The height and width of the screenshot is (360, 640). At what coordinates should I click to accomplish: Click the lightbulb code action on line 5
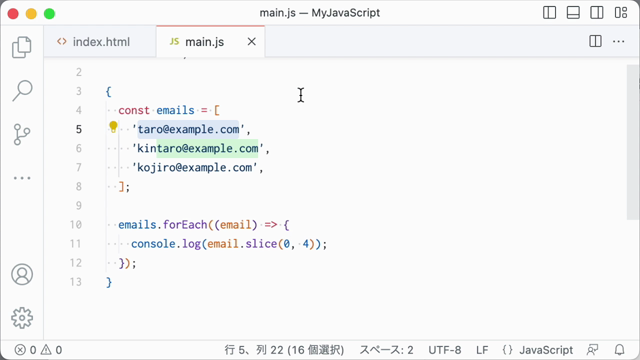pos(113,127)
